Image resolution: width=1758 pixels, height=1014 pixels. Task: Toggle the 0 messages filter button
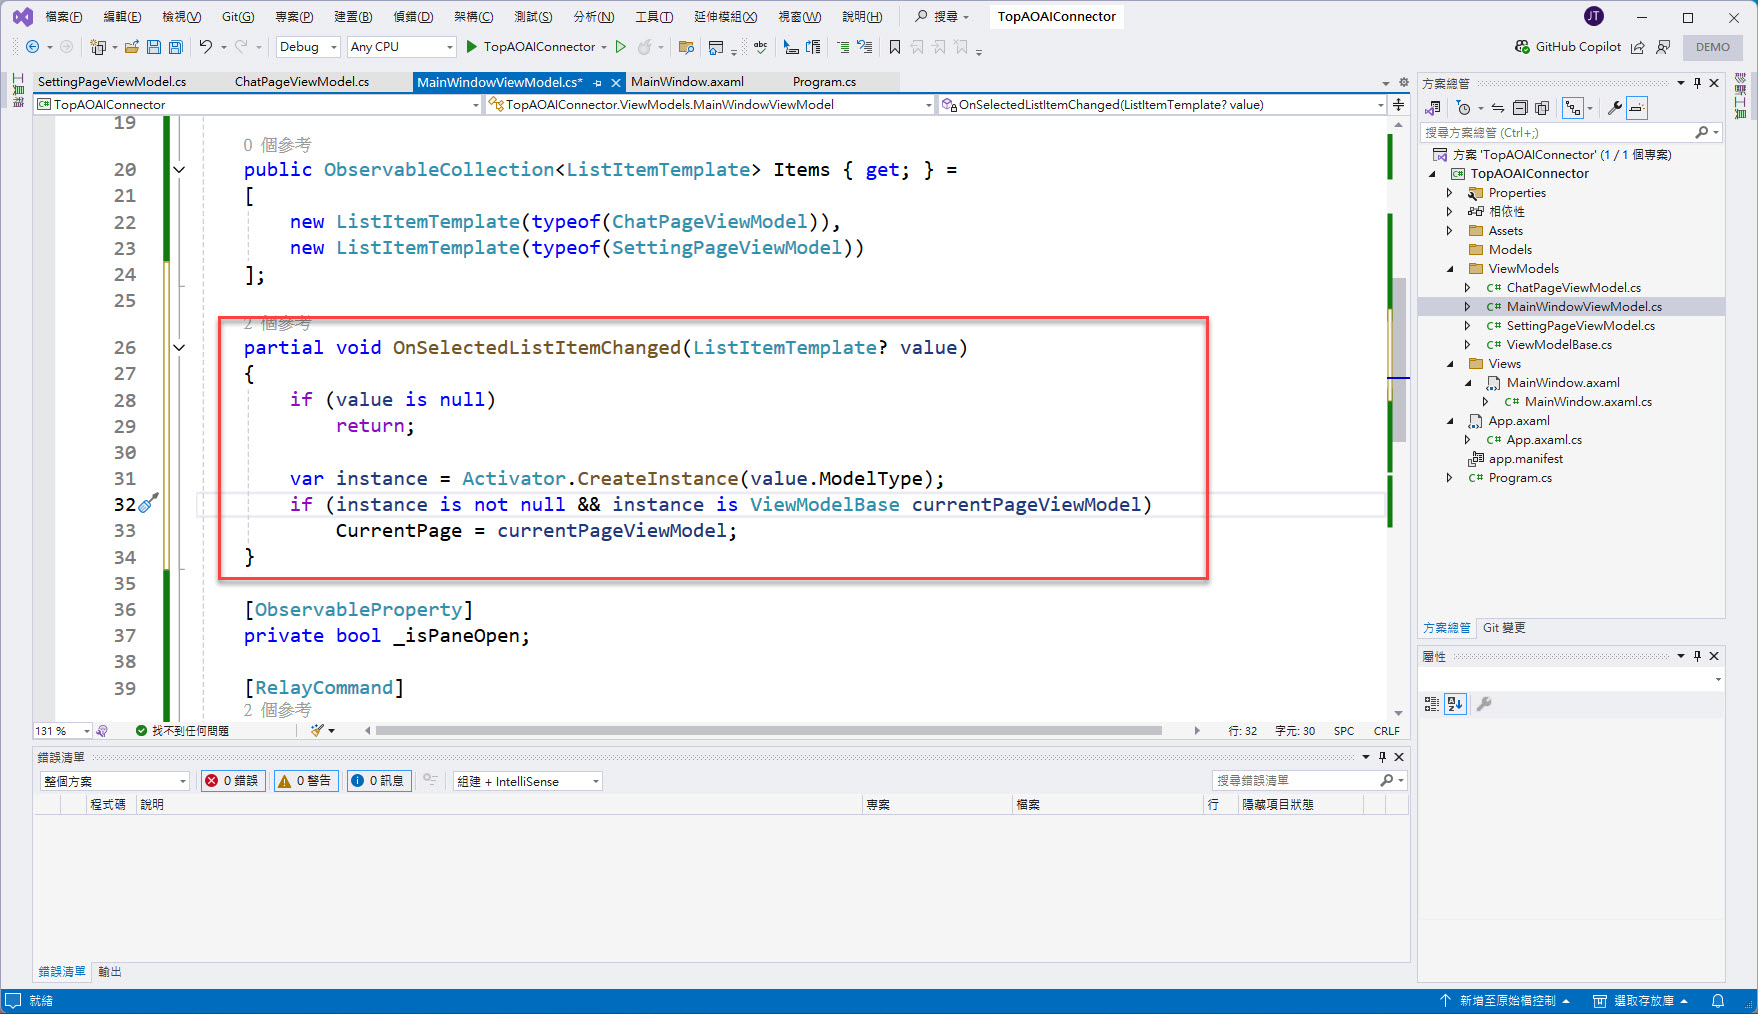click(379, 781)
